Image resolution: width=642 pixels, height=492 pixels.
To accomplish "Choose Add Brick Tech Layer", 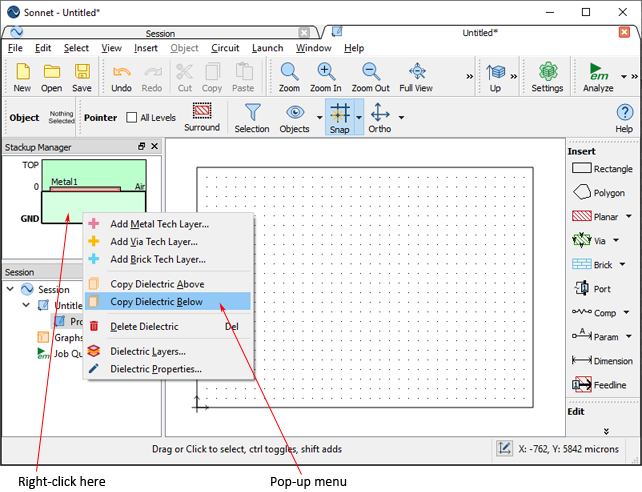I will 168,259.
